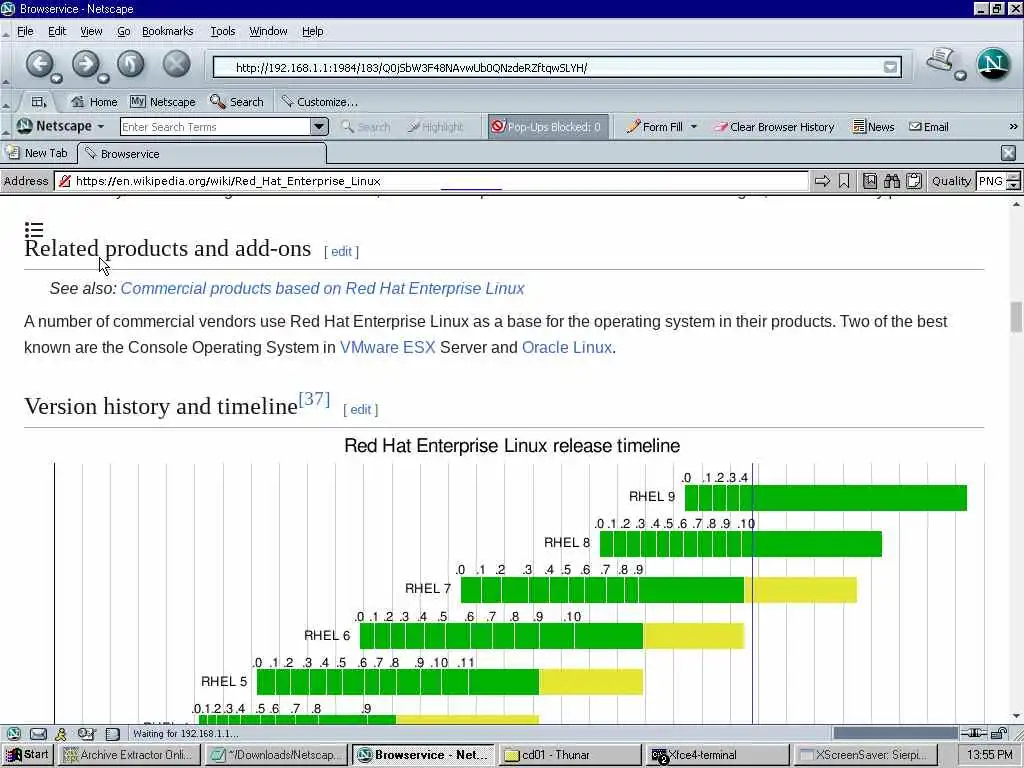Open the Netscape toolbar brand dropdown

click(101, 126)
